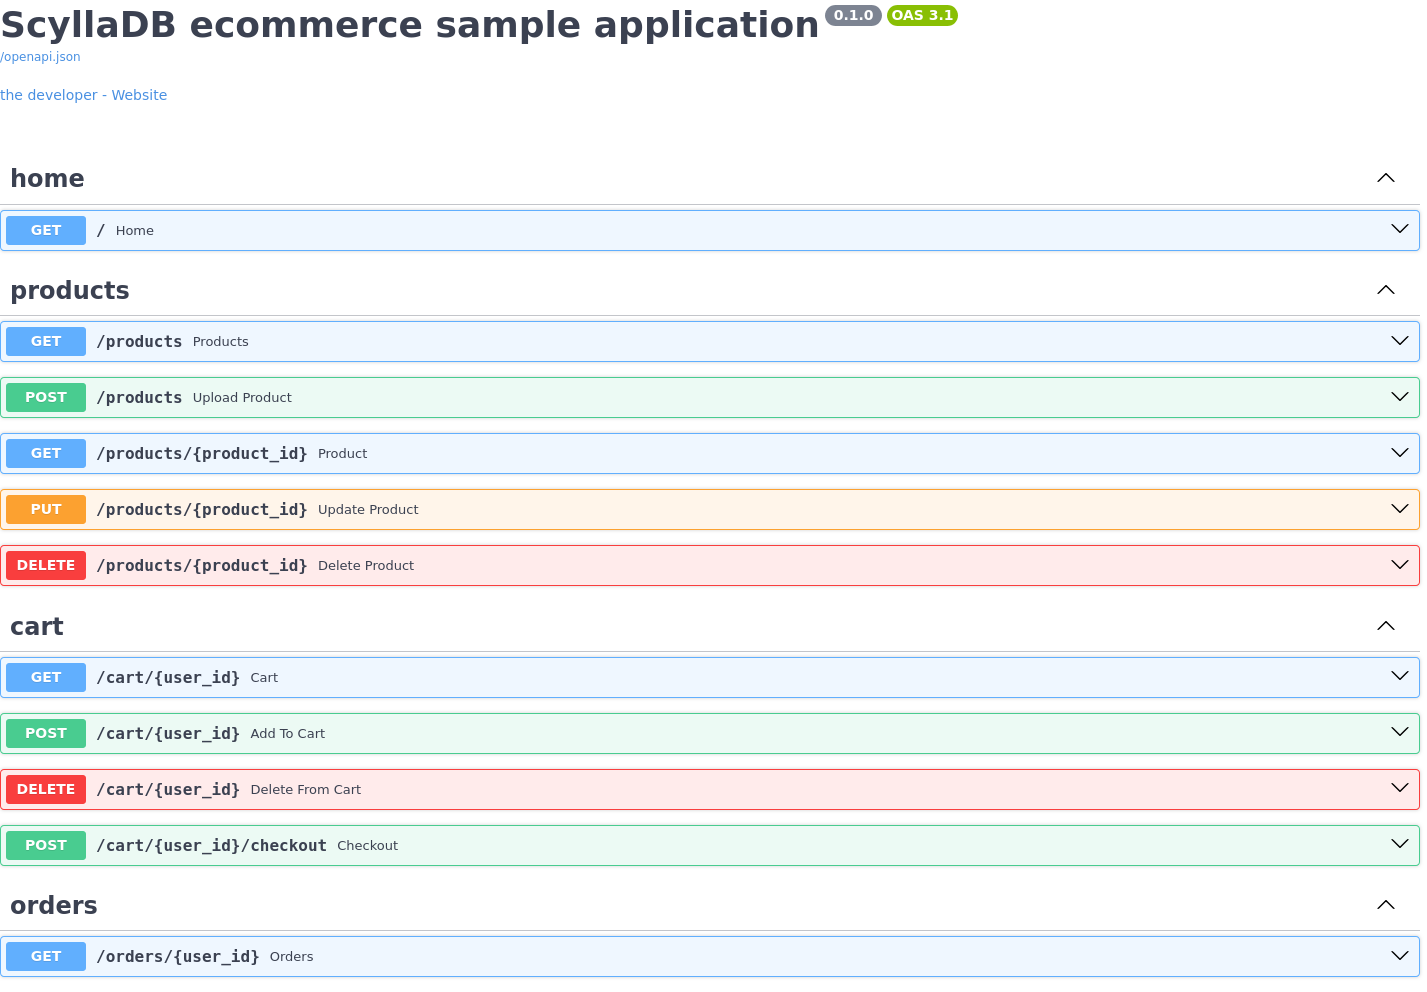
Task: Click the Checkout summary text
Action: 367,845
